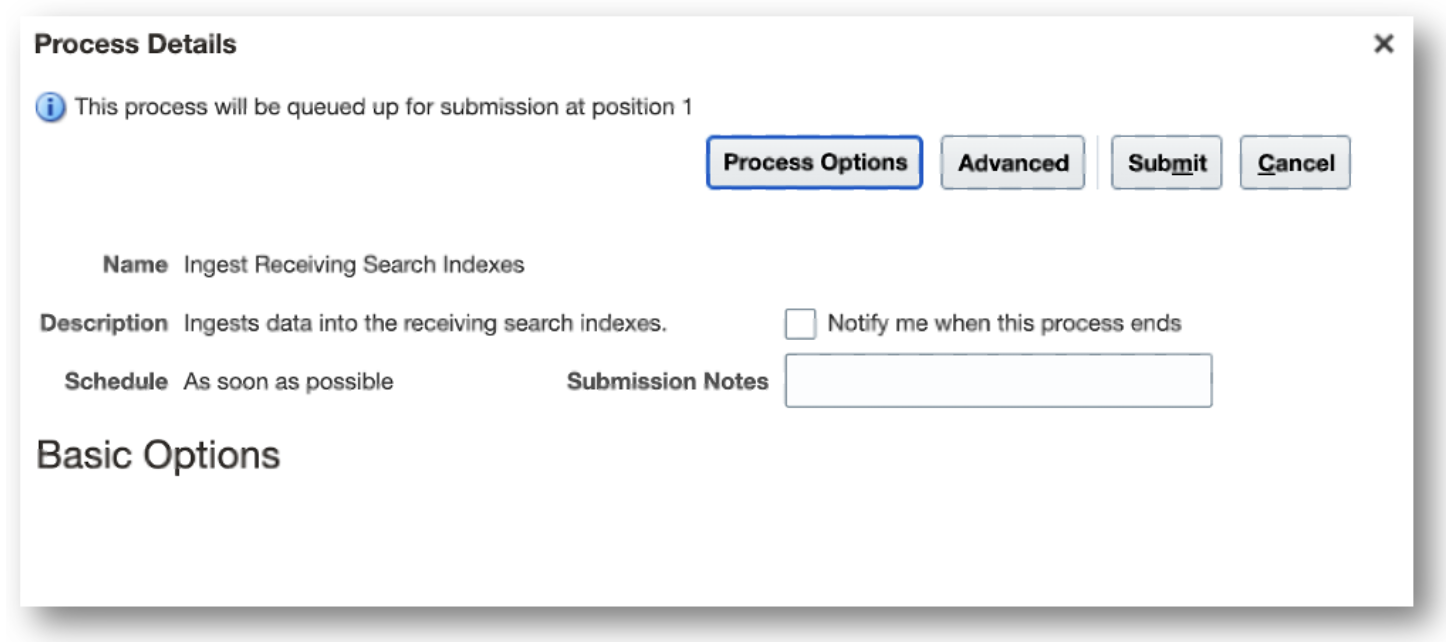
Task: Click the queued for submission info message
Action: click(x=383, y=107)
